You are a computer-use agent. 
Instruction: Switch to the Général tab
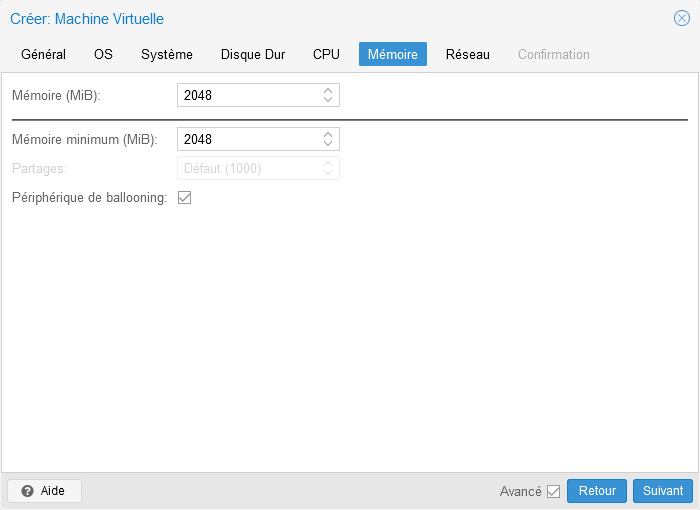(x=43, y=54)
